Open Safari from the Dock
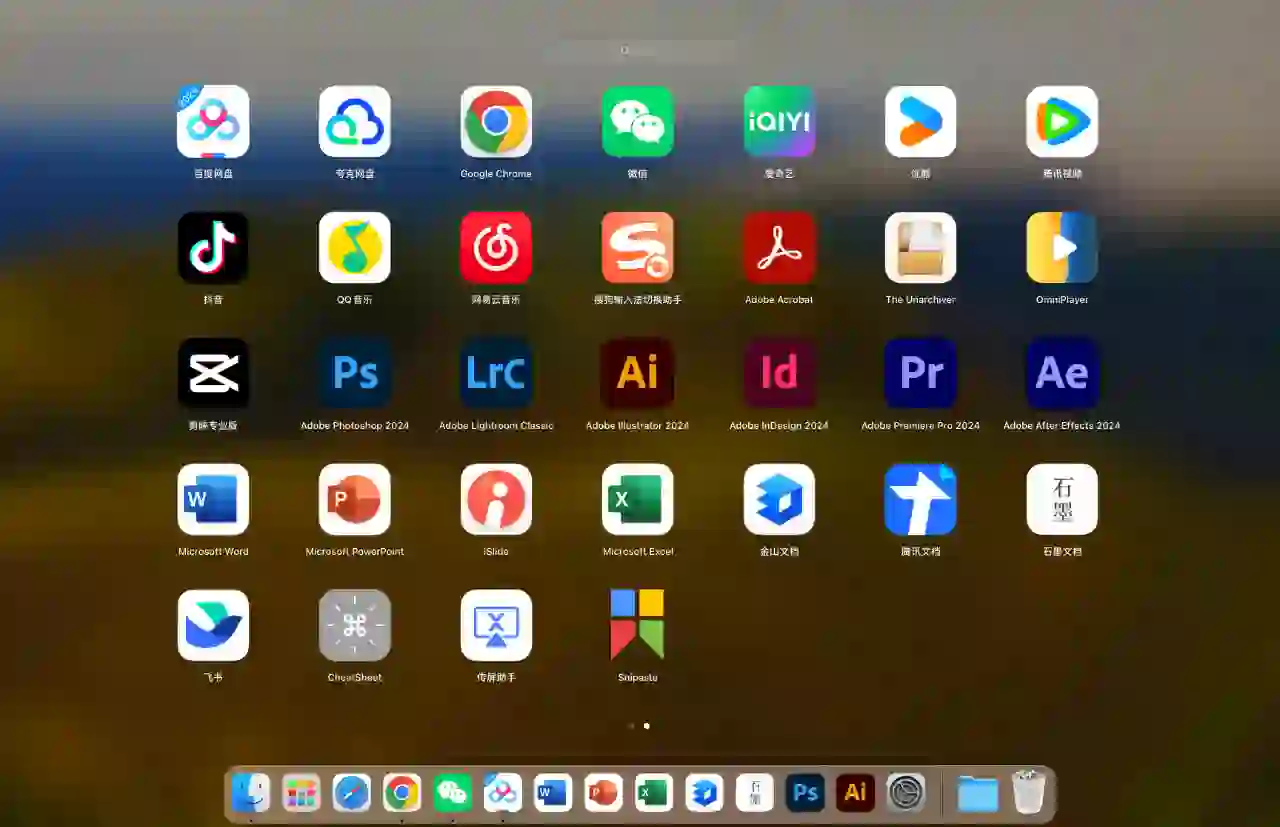Image resolution: width=1280 pixels, height=827 pixels. (x=351, y=792)
